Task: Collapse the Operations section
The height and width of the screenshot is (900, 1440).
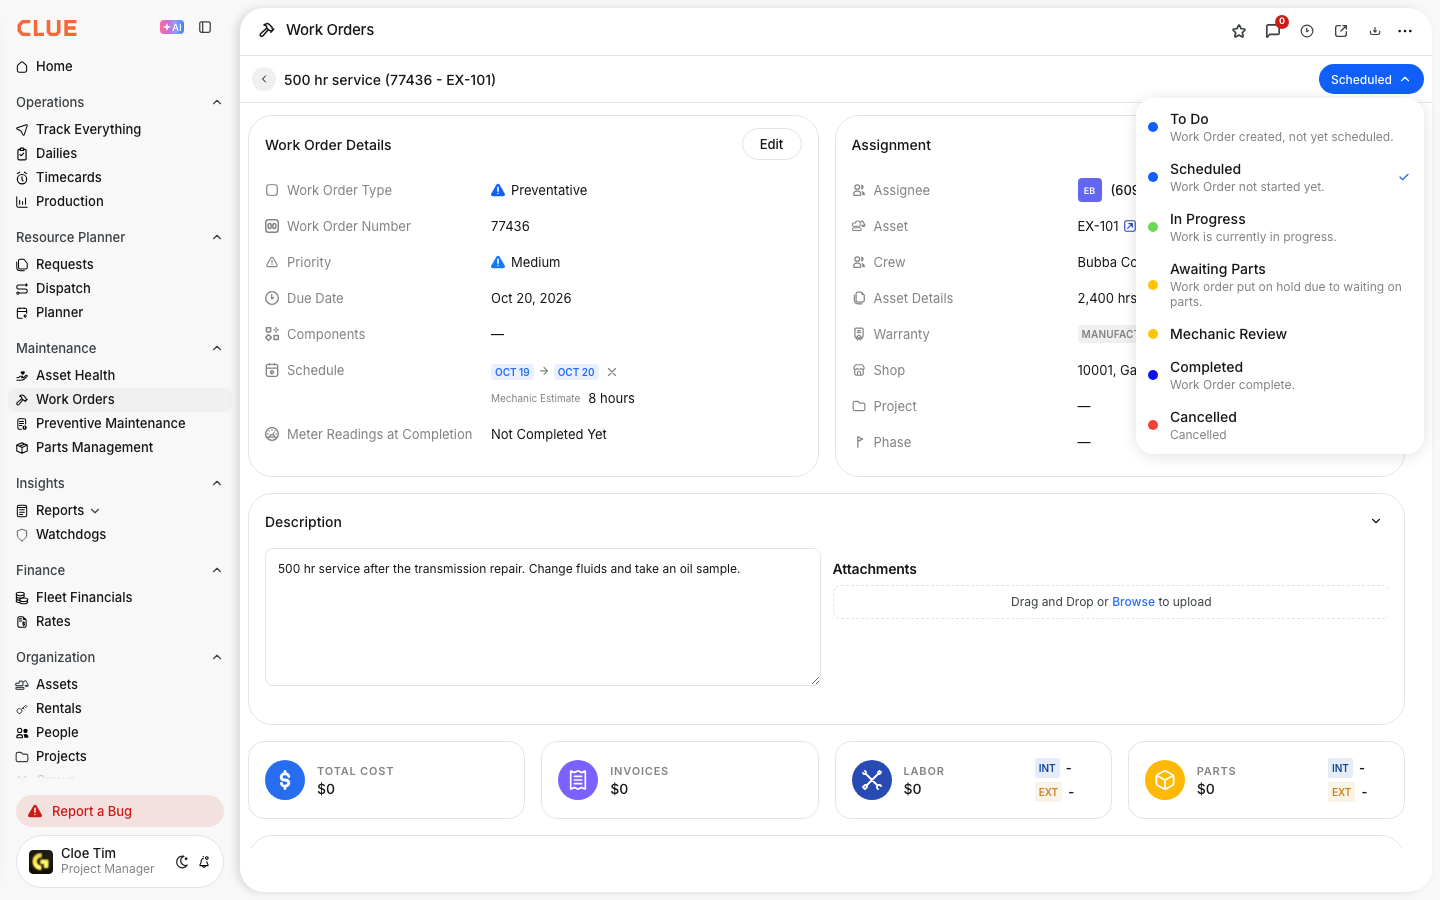Action: coord(217,102)
